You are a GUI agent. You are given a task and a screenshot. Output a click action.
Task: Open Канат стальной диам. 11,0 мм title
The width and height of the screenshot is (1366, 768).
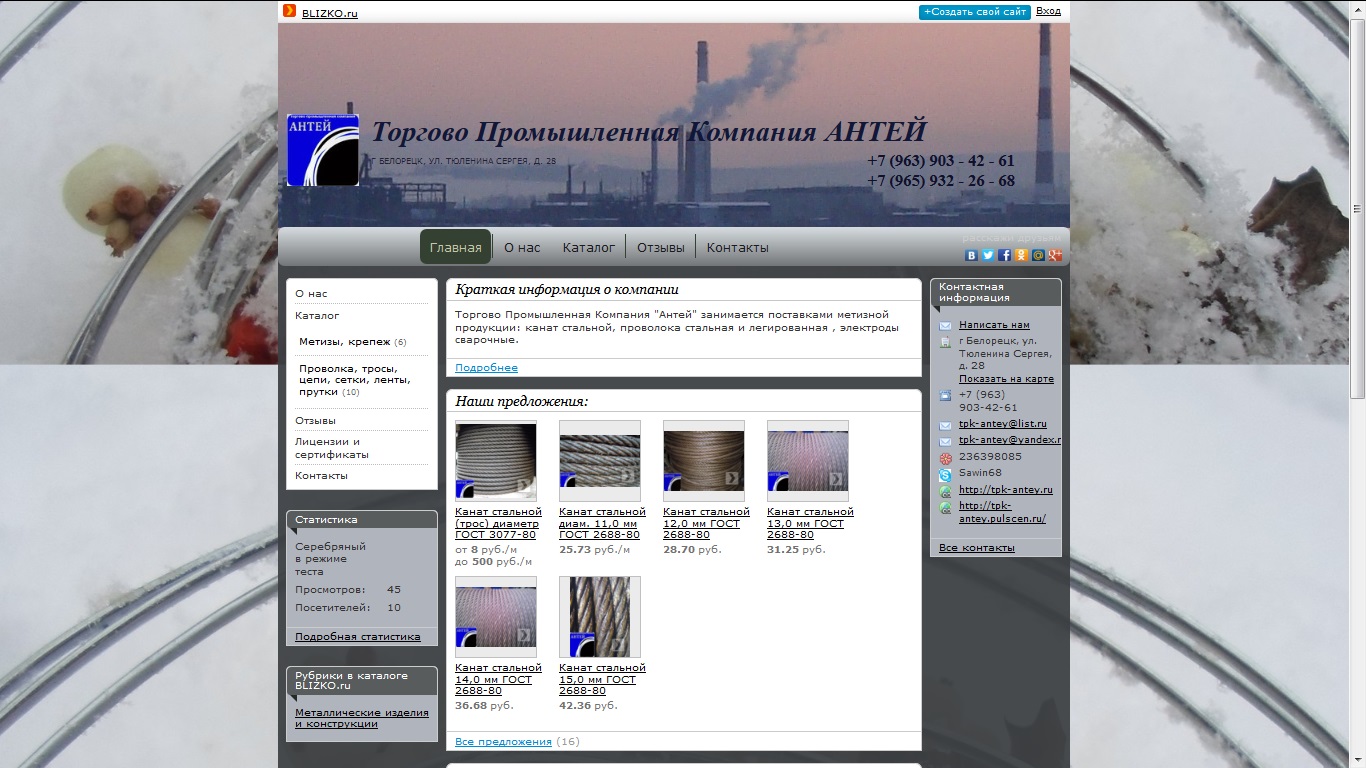click(x=602, y=523)
